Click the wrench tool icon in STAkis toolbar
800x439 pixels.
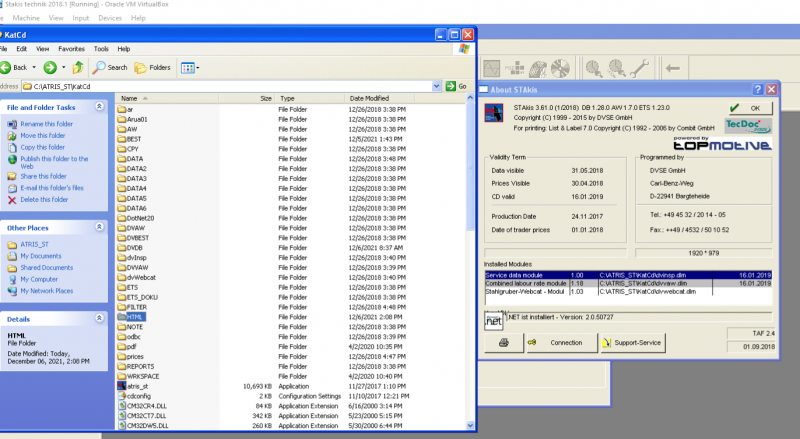pos(639,68)
